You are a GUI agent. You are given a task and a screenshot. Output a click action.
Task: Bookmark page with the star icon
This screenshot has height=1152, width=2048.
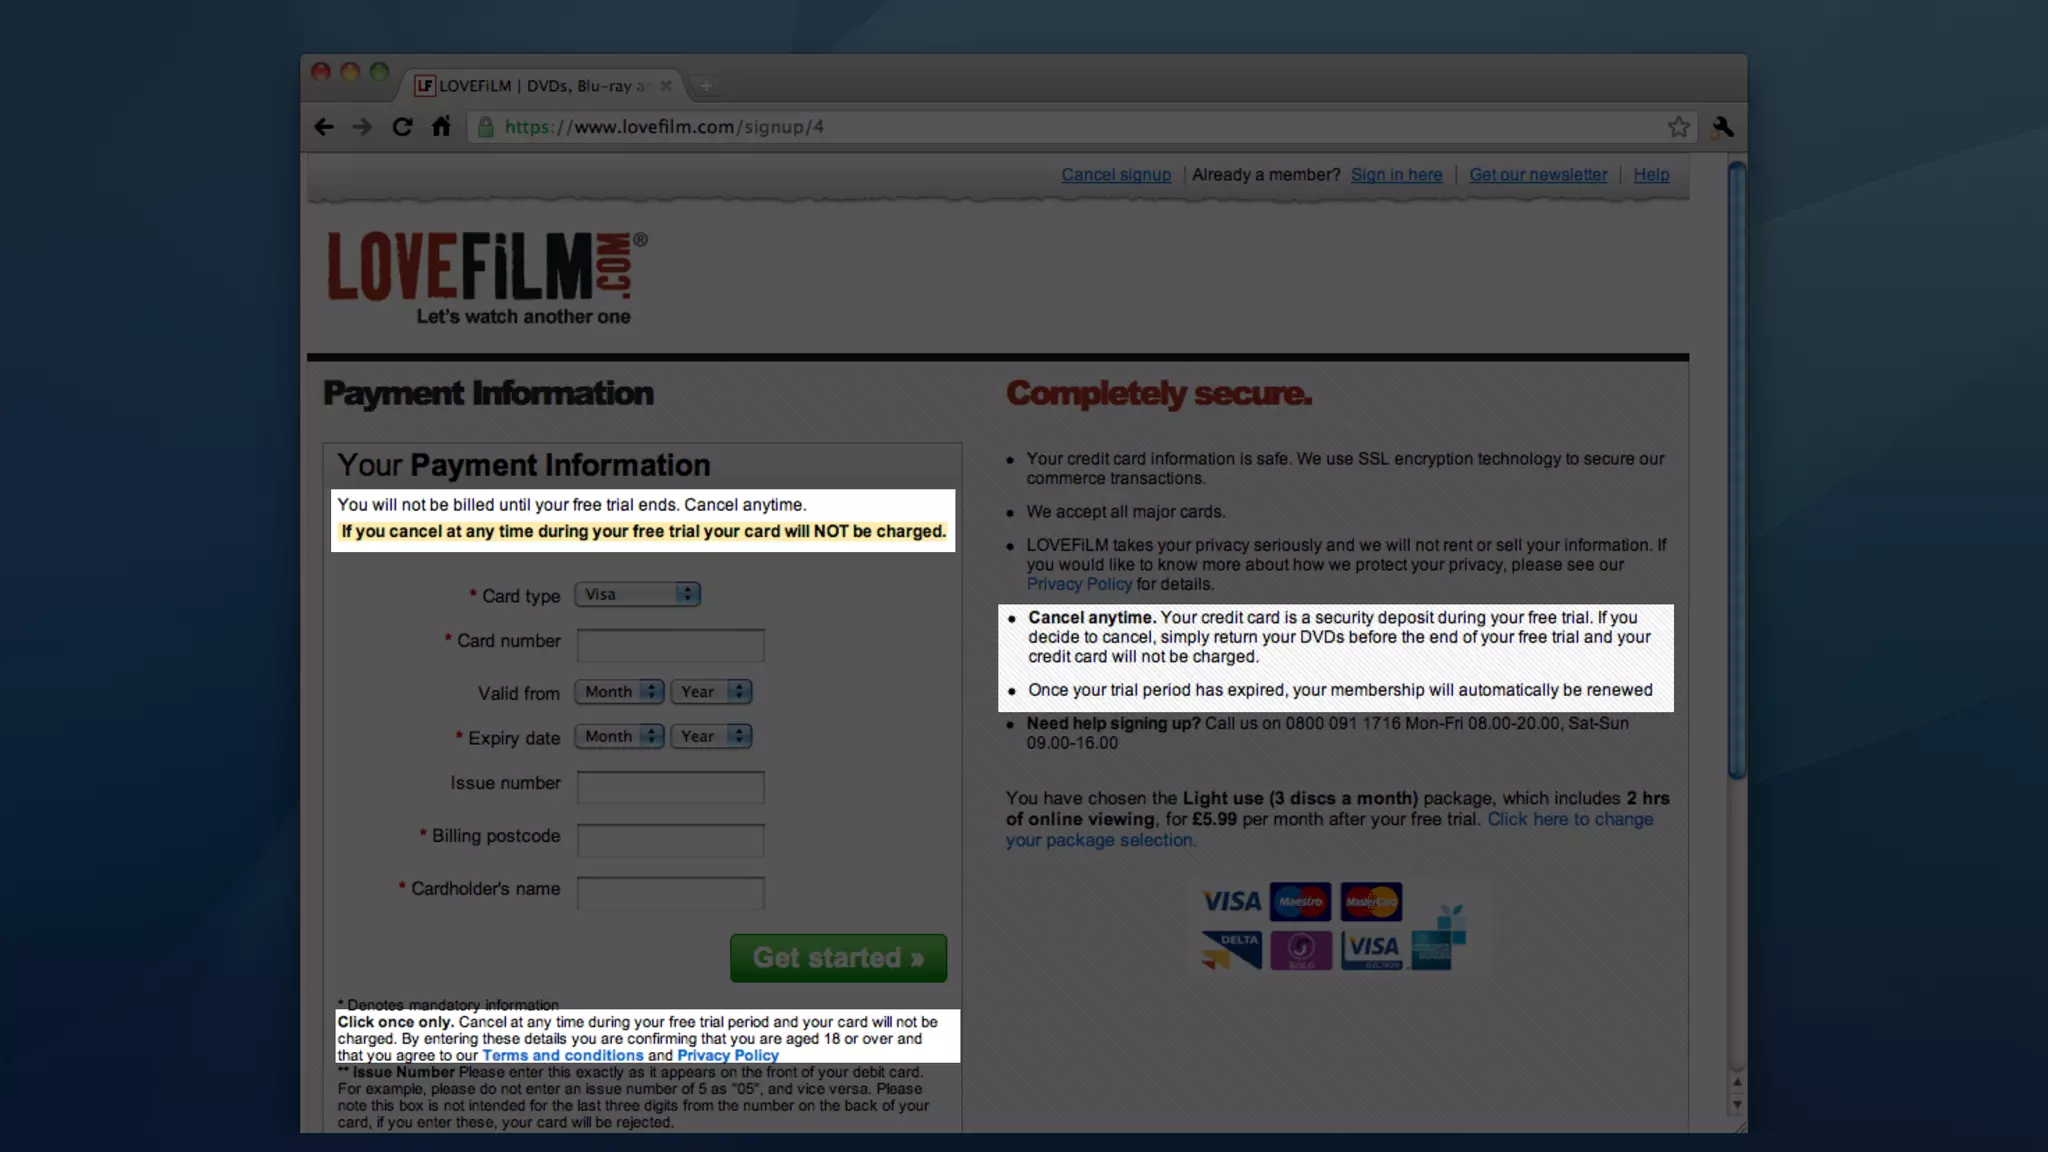[x=1678, y=127]
